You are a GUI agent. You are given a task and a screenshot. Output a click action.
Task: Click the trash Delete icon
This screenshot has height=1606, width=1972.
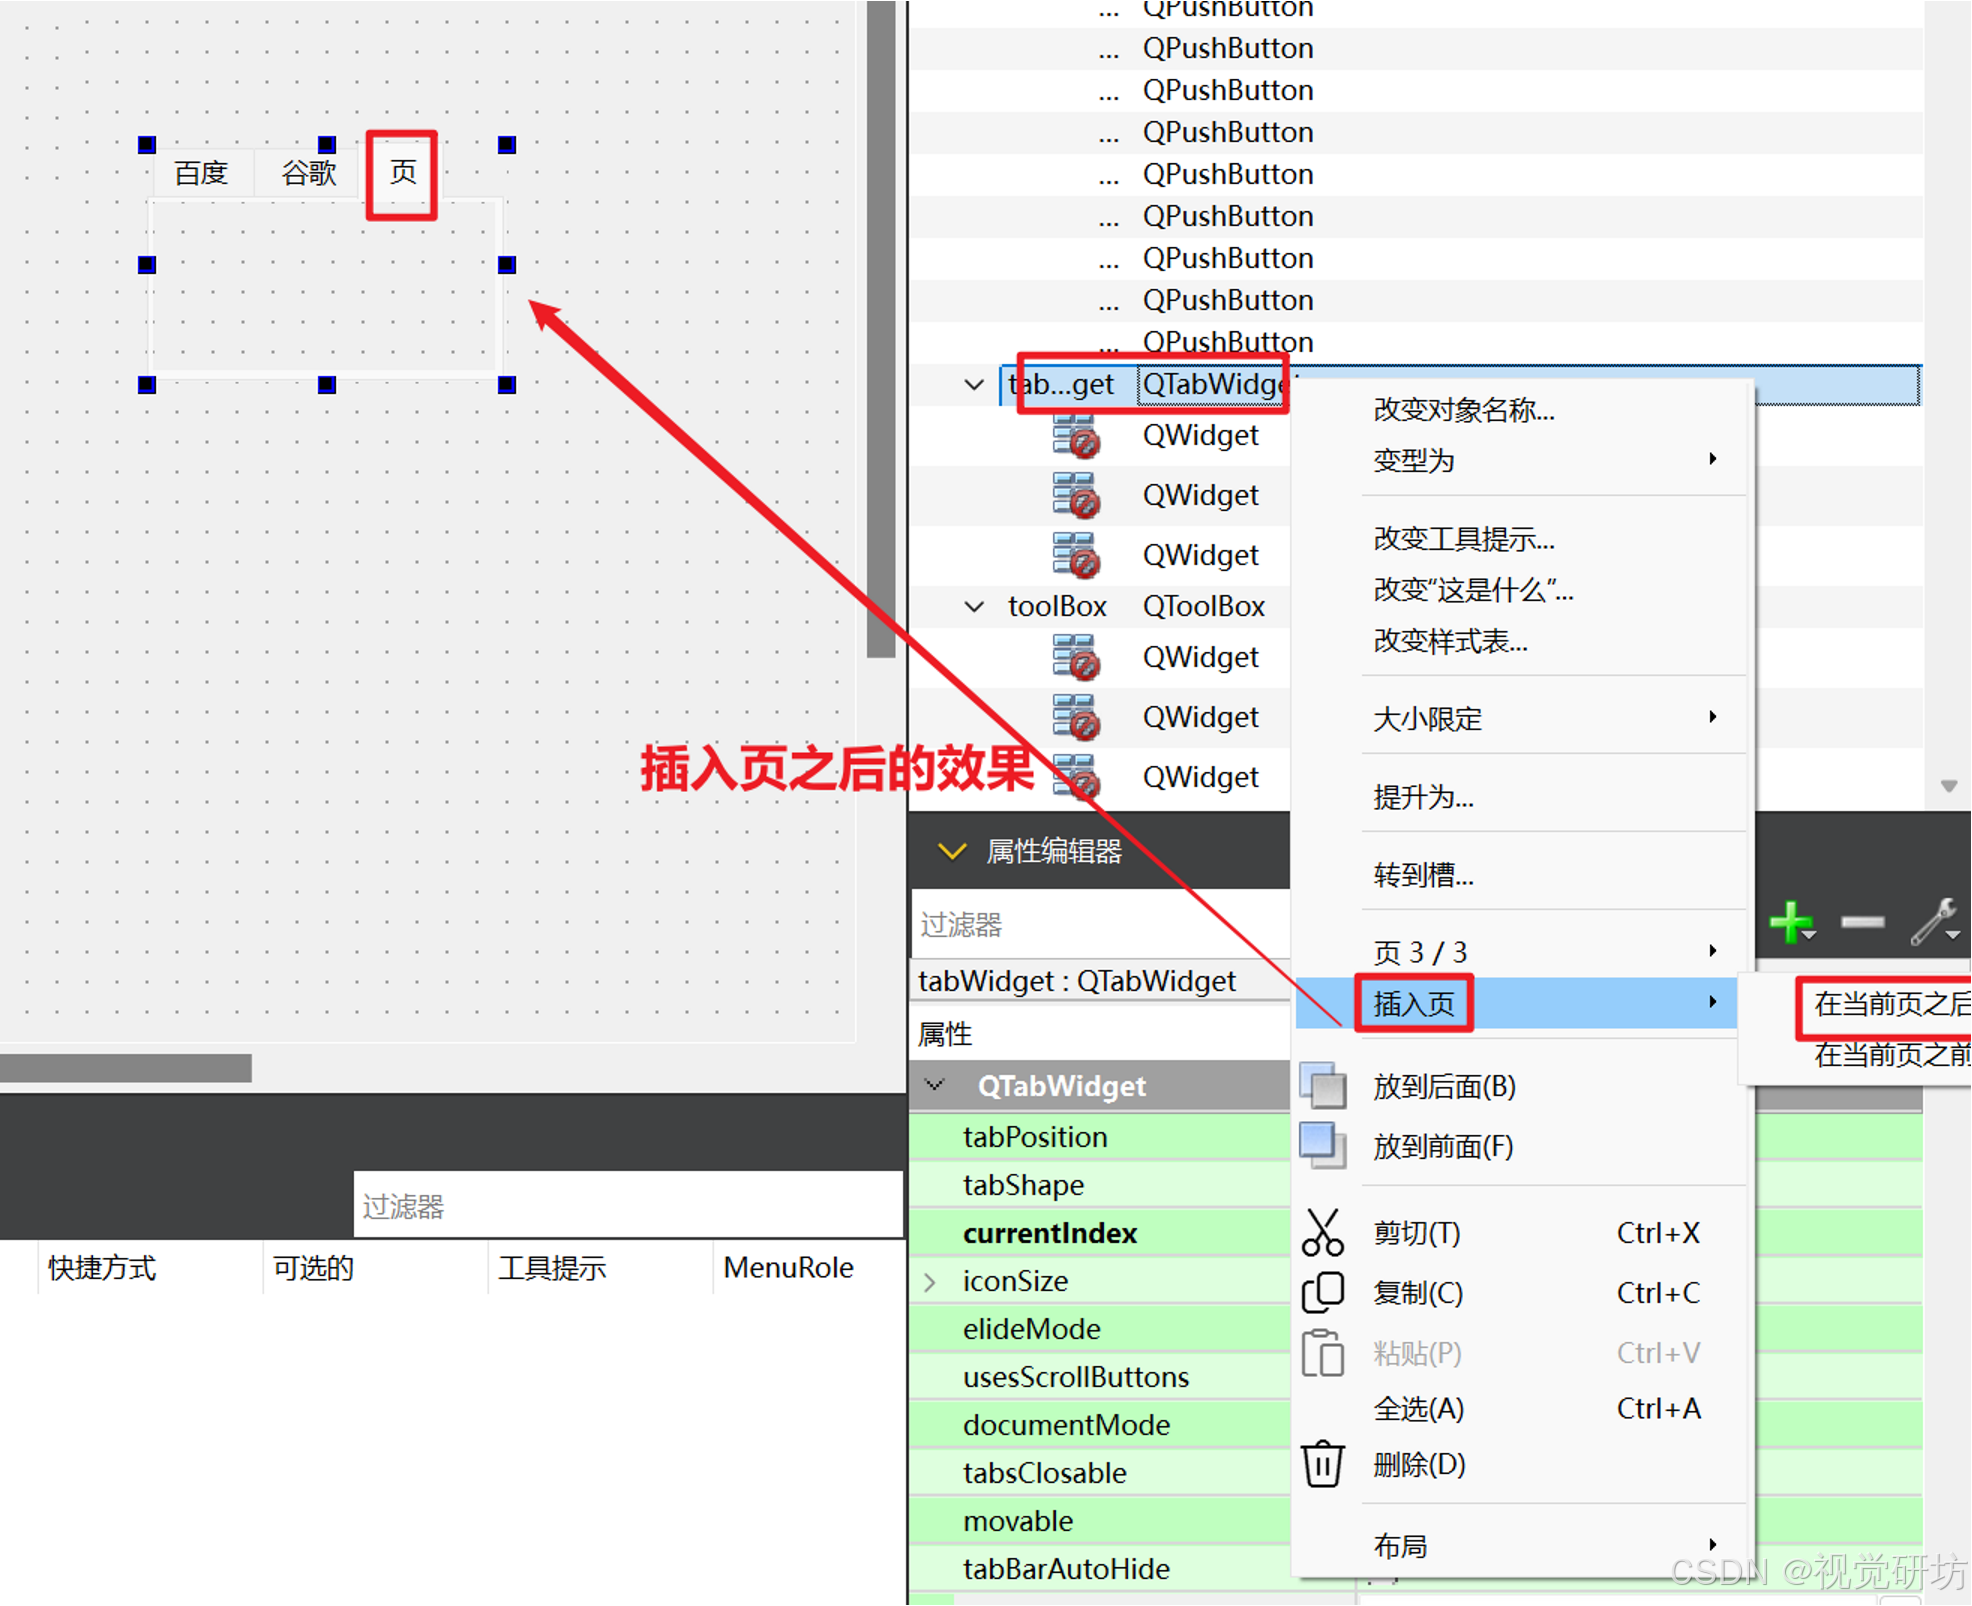pyautogui.click(x=1322, y=1464)
